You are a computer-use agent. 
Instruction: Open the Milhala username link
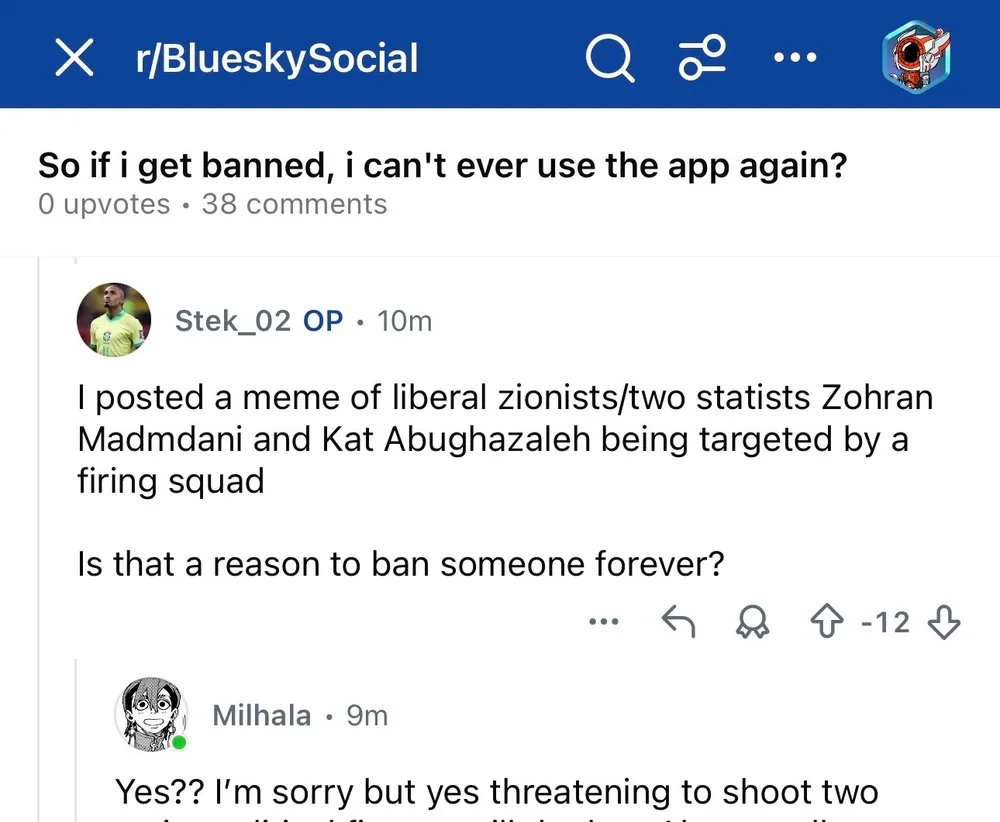[261, 716]
